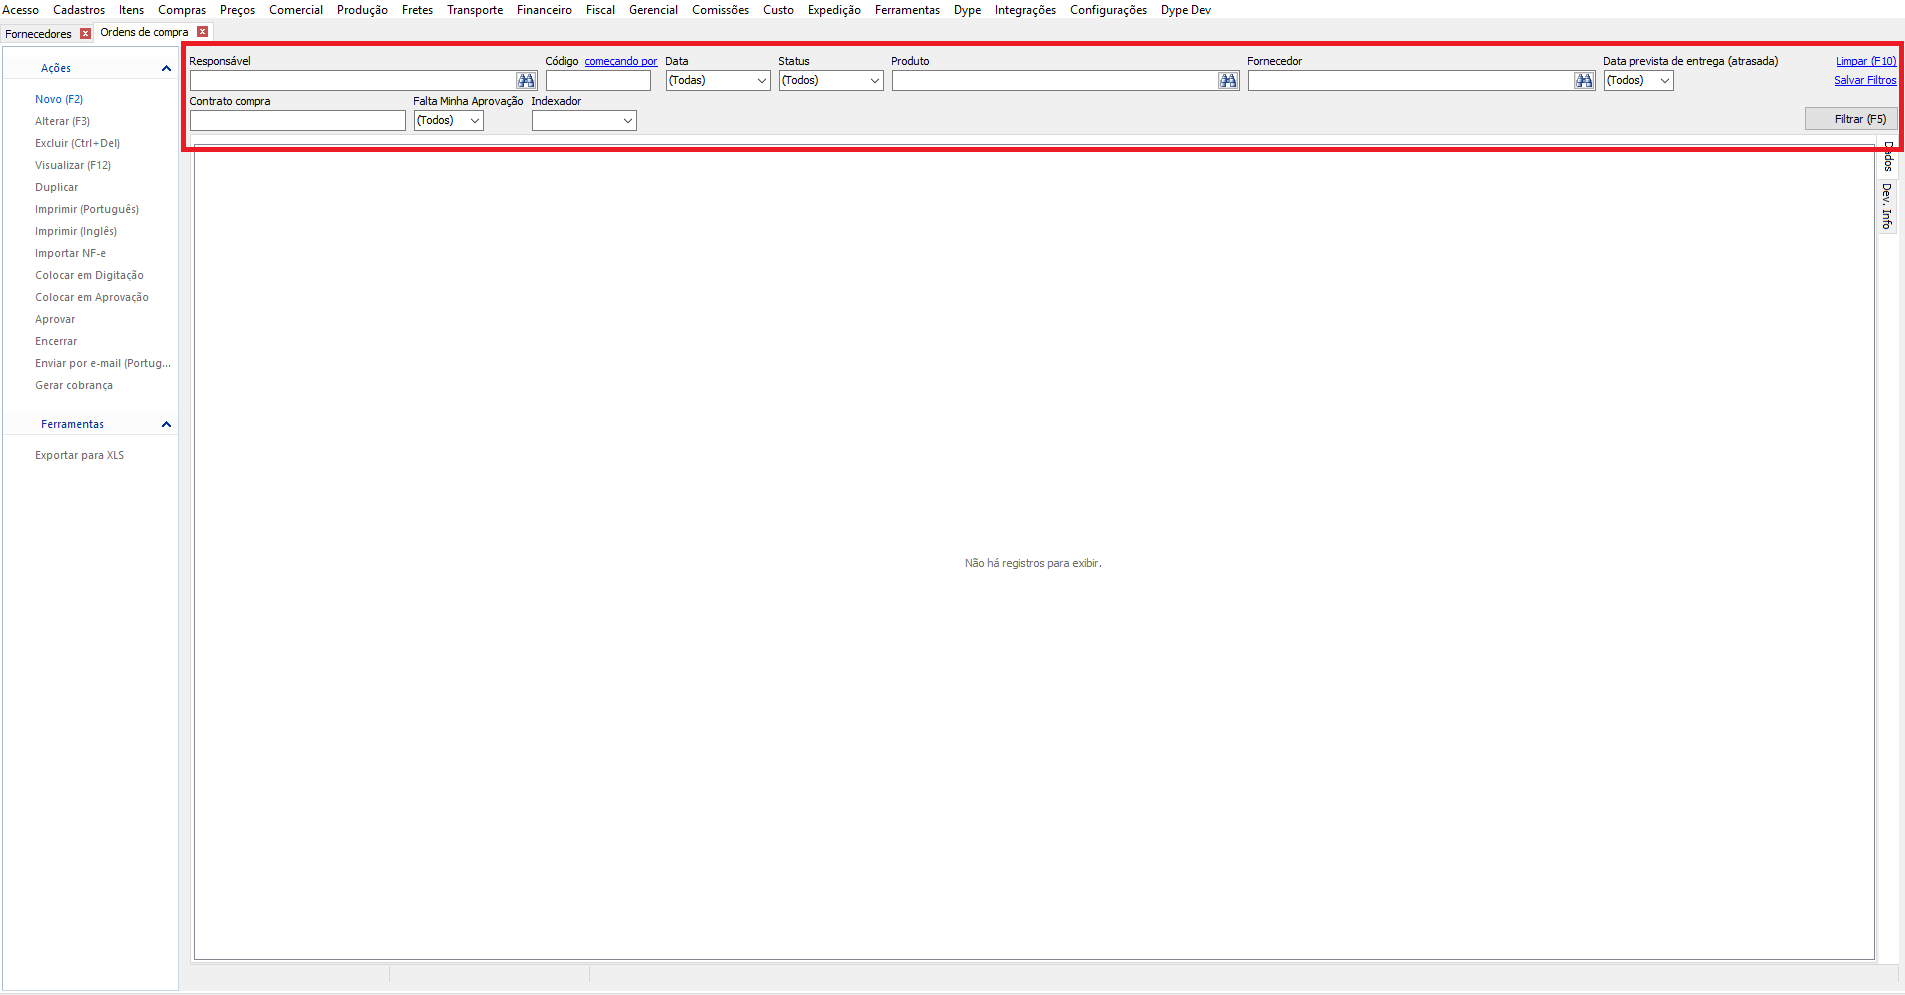Click Enviar por e-mail action
The width and height of the screenshot is (1905, 995).
103,363
